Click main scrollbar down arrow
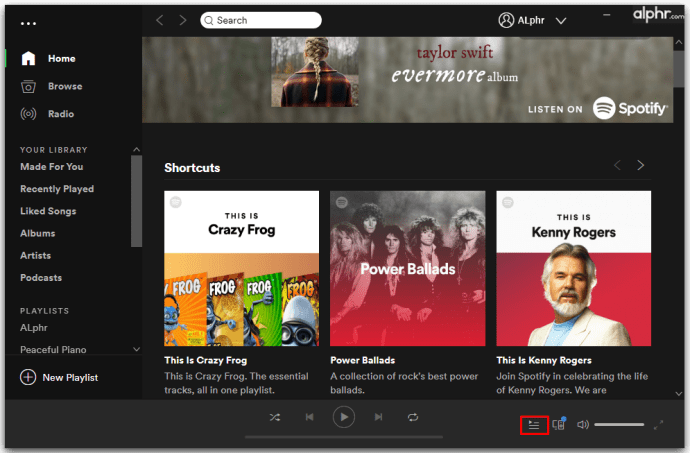 point(679,394)
